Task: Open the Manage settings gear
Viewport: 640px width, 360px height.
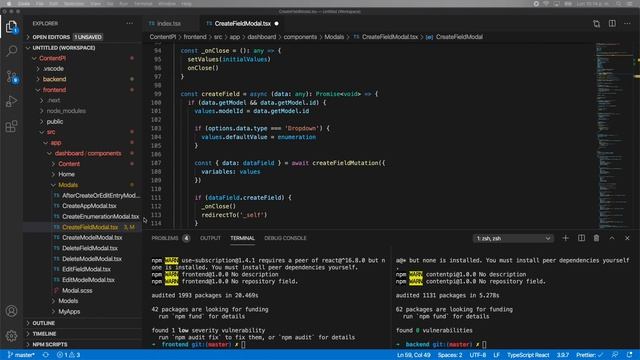Action: tap(11, 336)
